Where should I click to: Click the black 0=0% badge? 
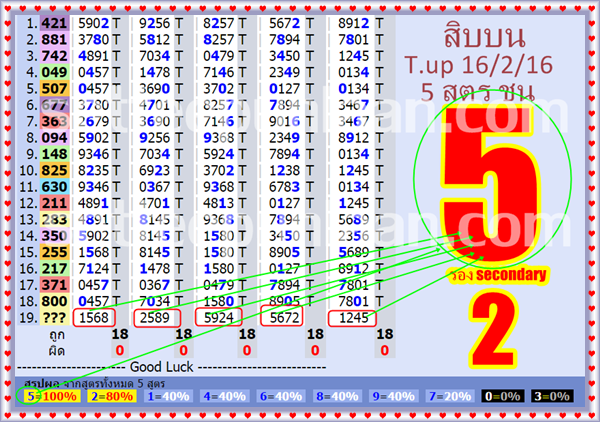[502, 396]
